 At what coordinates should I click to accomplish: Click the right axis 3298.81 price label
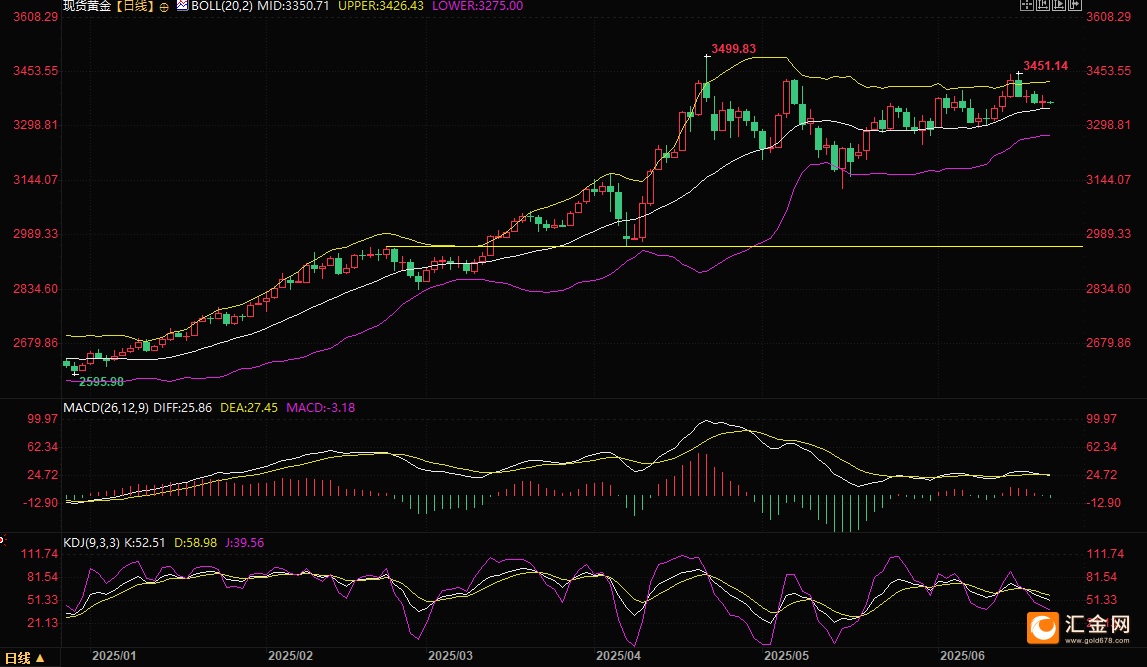pos(1109,125)
